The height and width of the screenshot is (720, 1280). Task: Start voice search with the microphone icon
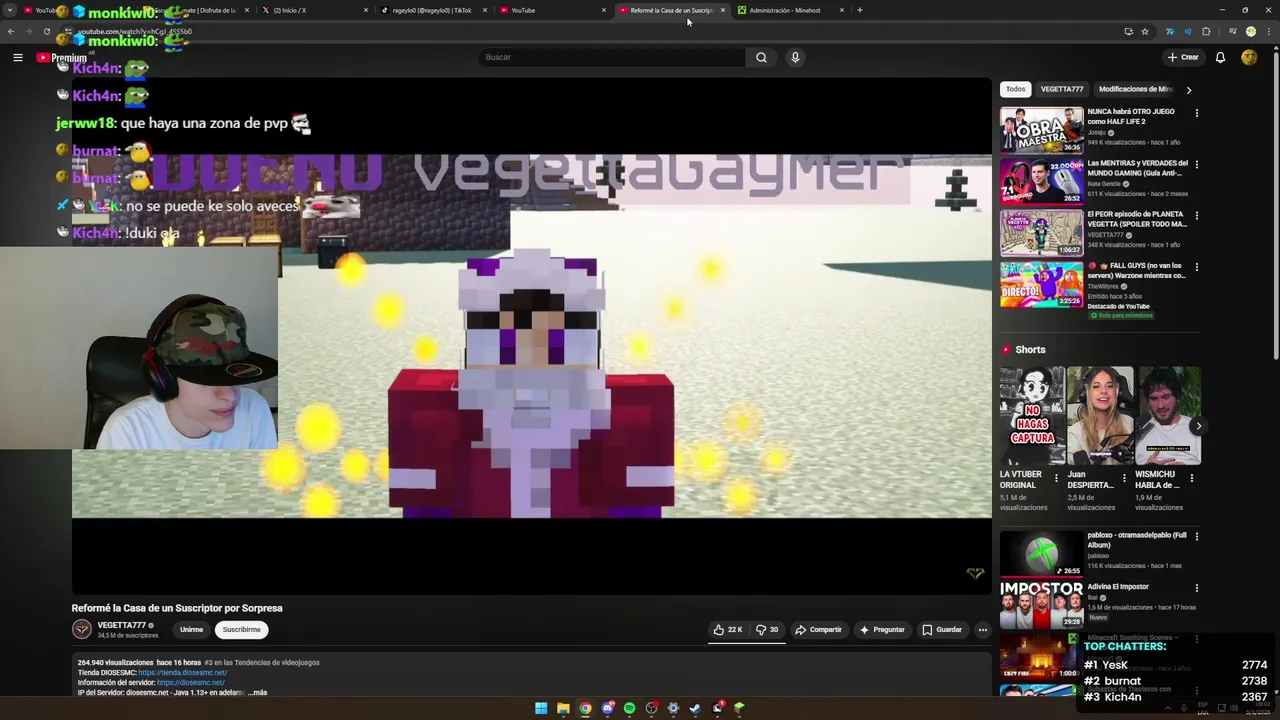point(795,57)
